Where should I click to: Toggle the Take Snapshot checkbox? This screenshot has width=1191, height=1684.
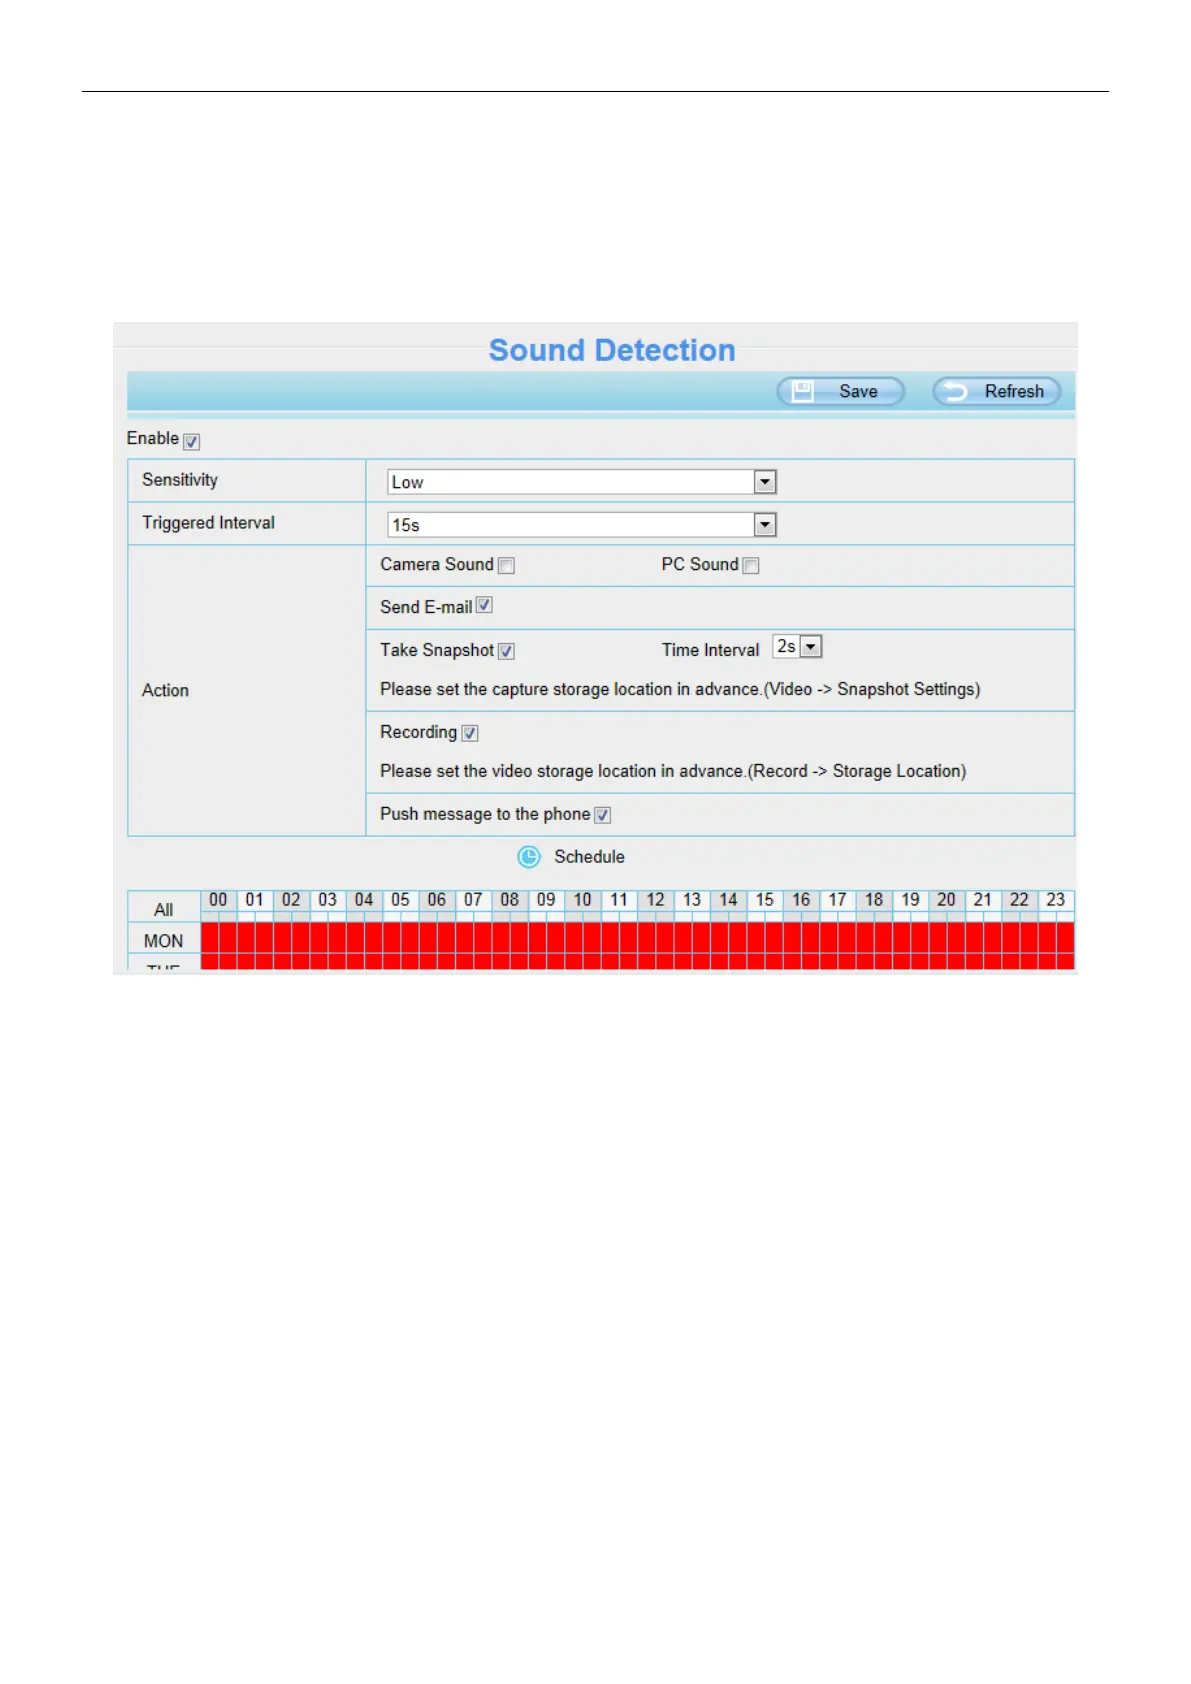pos(507,651)
